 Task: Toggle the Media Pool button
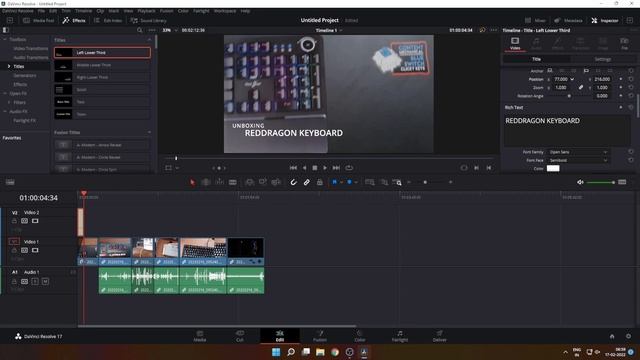pyautogui.click(x=38, y=20)
